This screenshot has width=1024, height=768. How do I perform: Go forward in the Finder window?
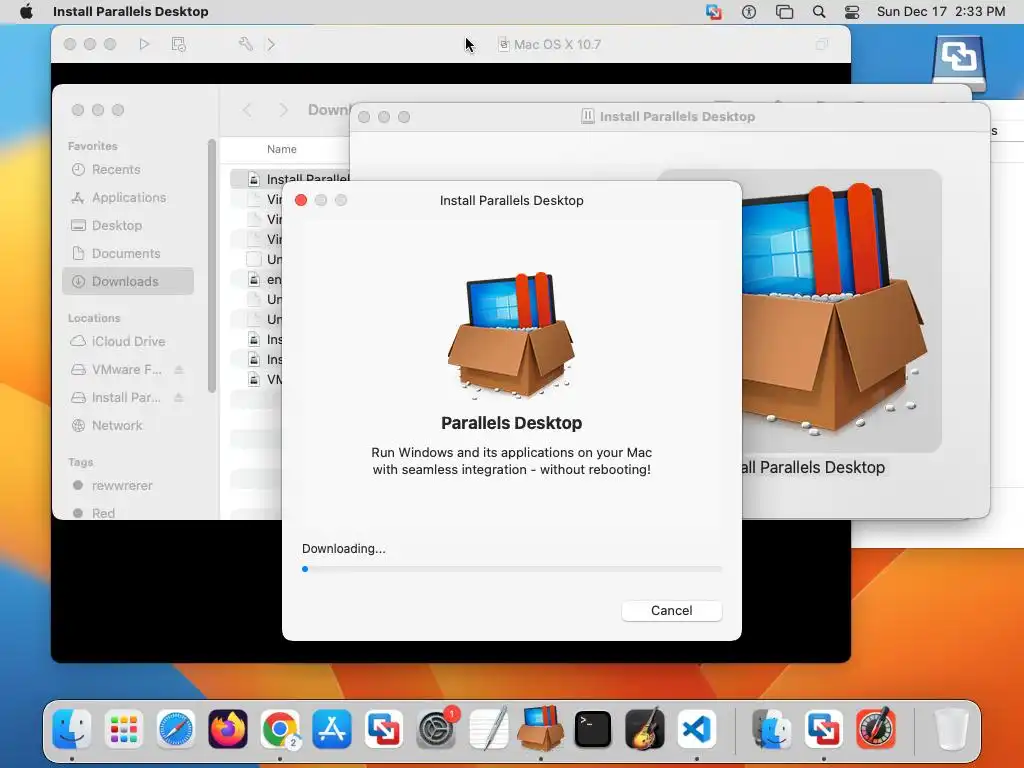tap(283, 110)
